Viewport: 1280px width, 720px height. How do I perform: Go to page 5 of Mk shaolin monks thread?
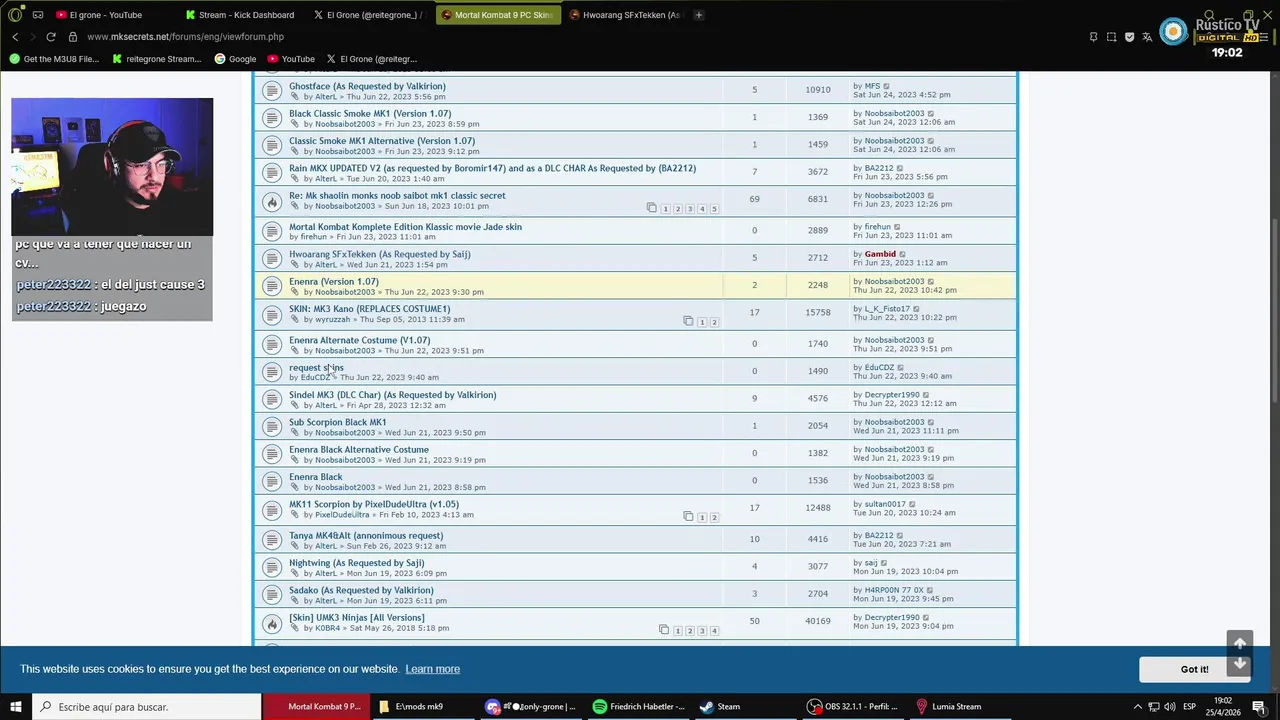tap(714, 209)
